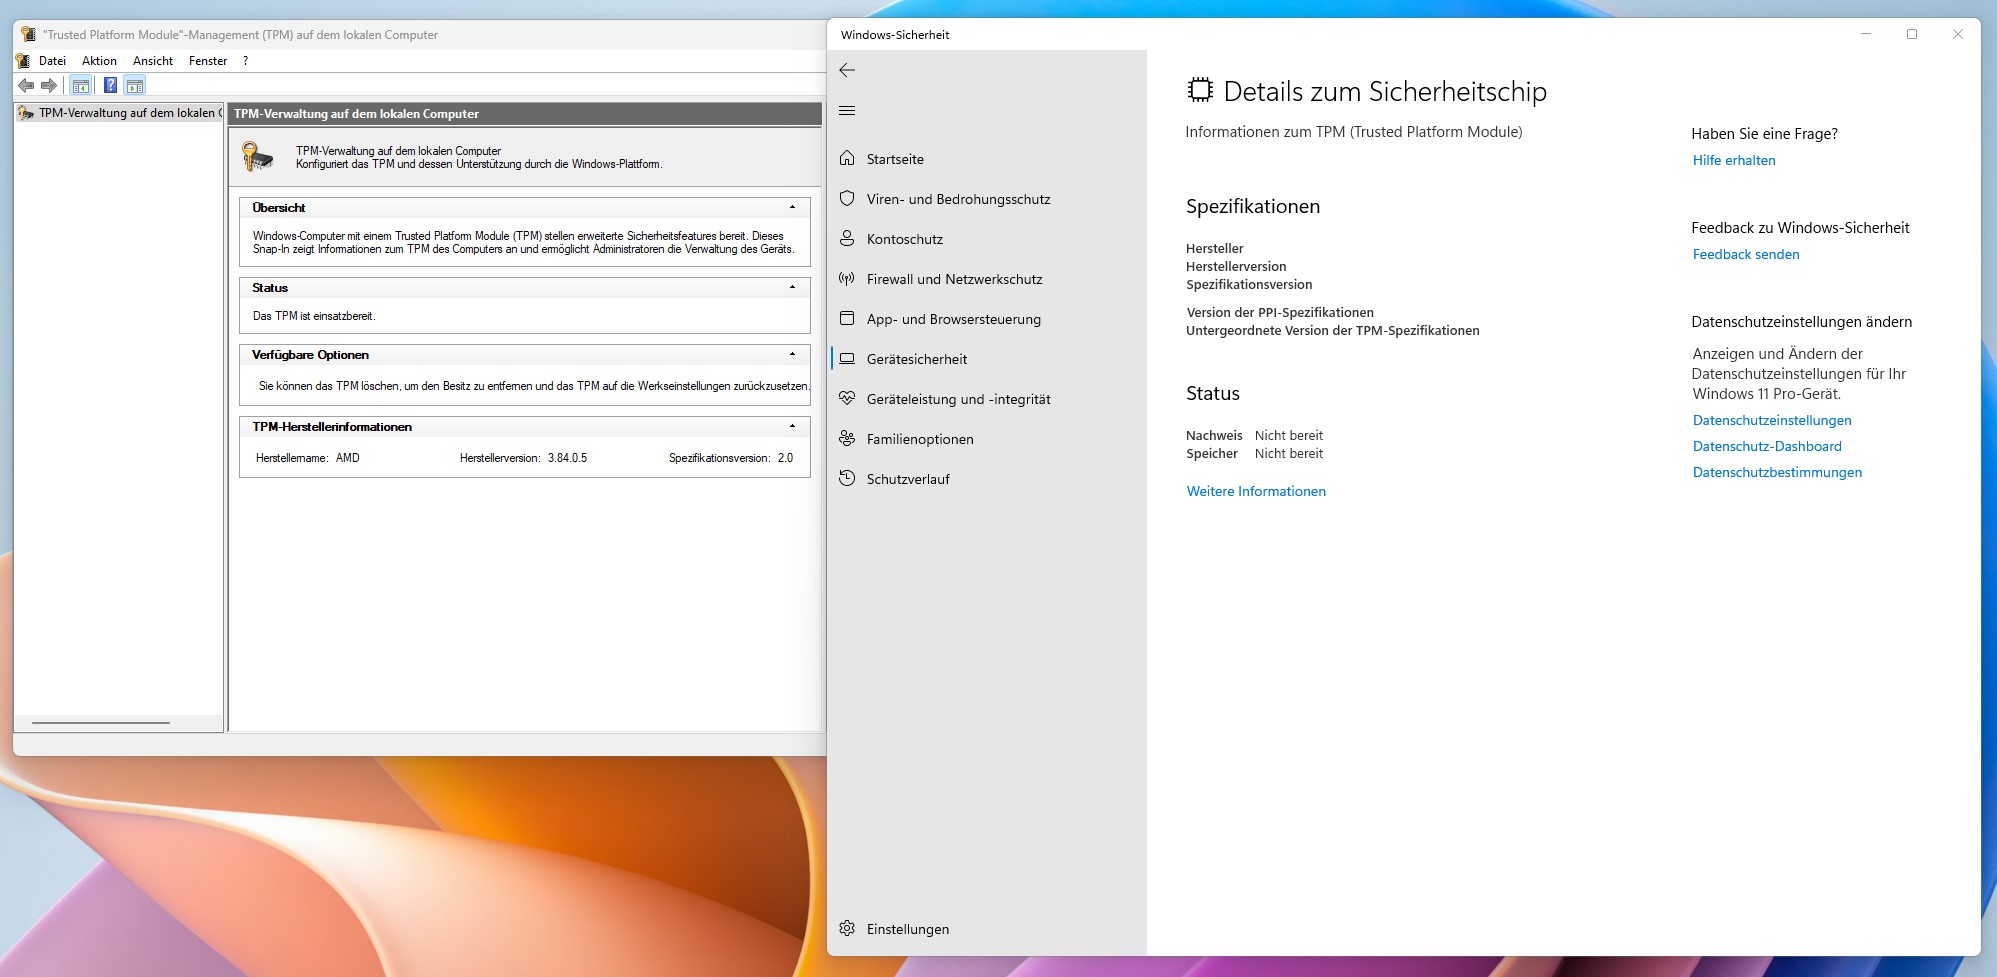Select Gerätesicherheit in the sidebar
Screen dimensions: 1997x977
pos(987,359)
